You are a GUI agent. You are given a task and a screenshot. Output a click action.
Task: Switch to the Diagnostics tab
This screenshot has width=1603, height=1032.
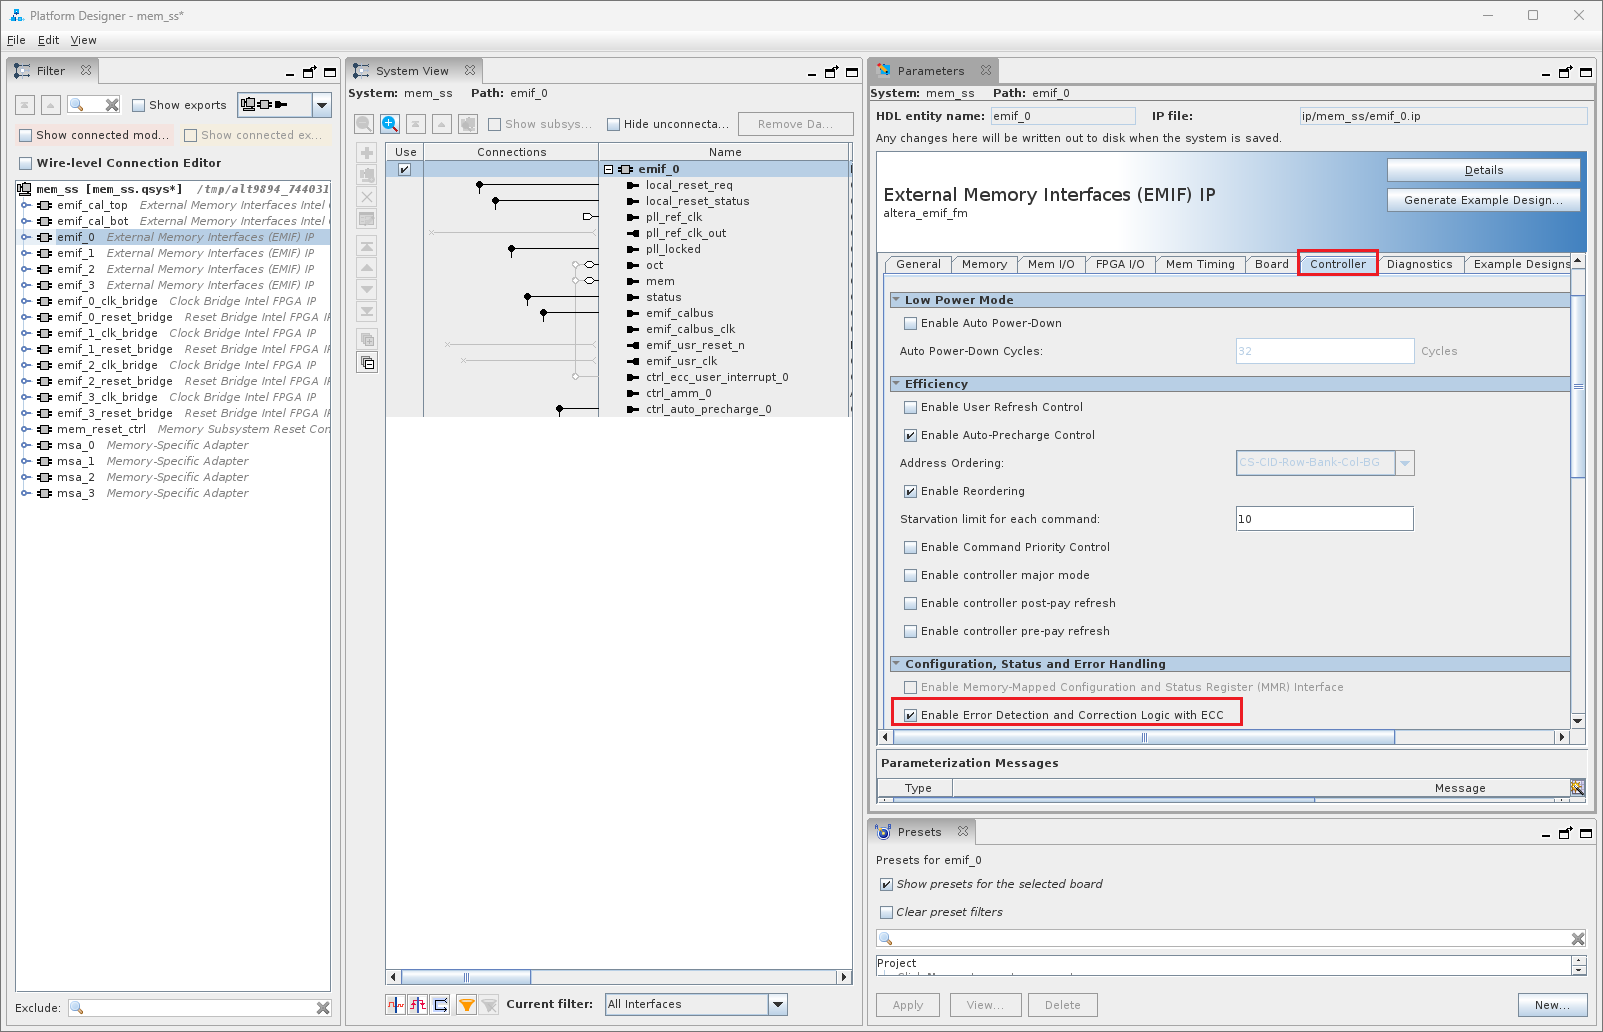(x=1419, y=265)
